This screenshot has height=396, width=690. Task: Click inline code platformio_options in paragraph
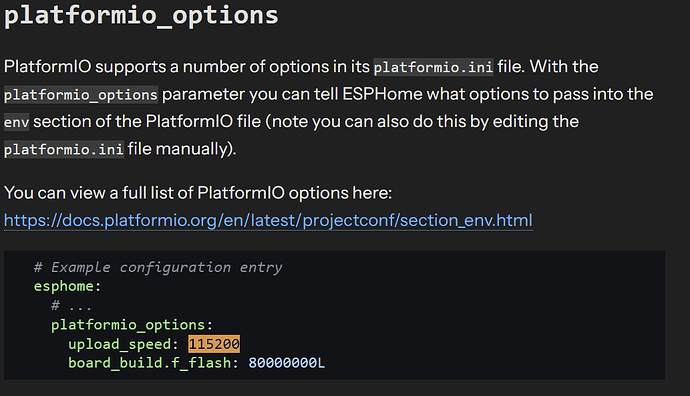[81, 95]
